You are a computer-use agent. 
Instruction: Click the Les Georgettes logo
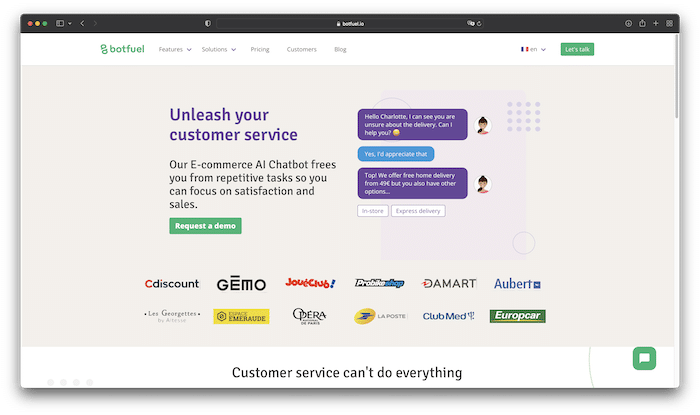pyautogui.click(x=172, y=316)
